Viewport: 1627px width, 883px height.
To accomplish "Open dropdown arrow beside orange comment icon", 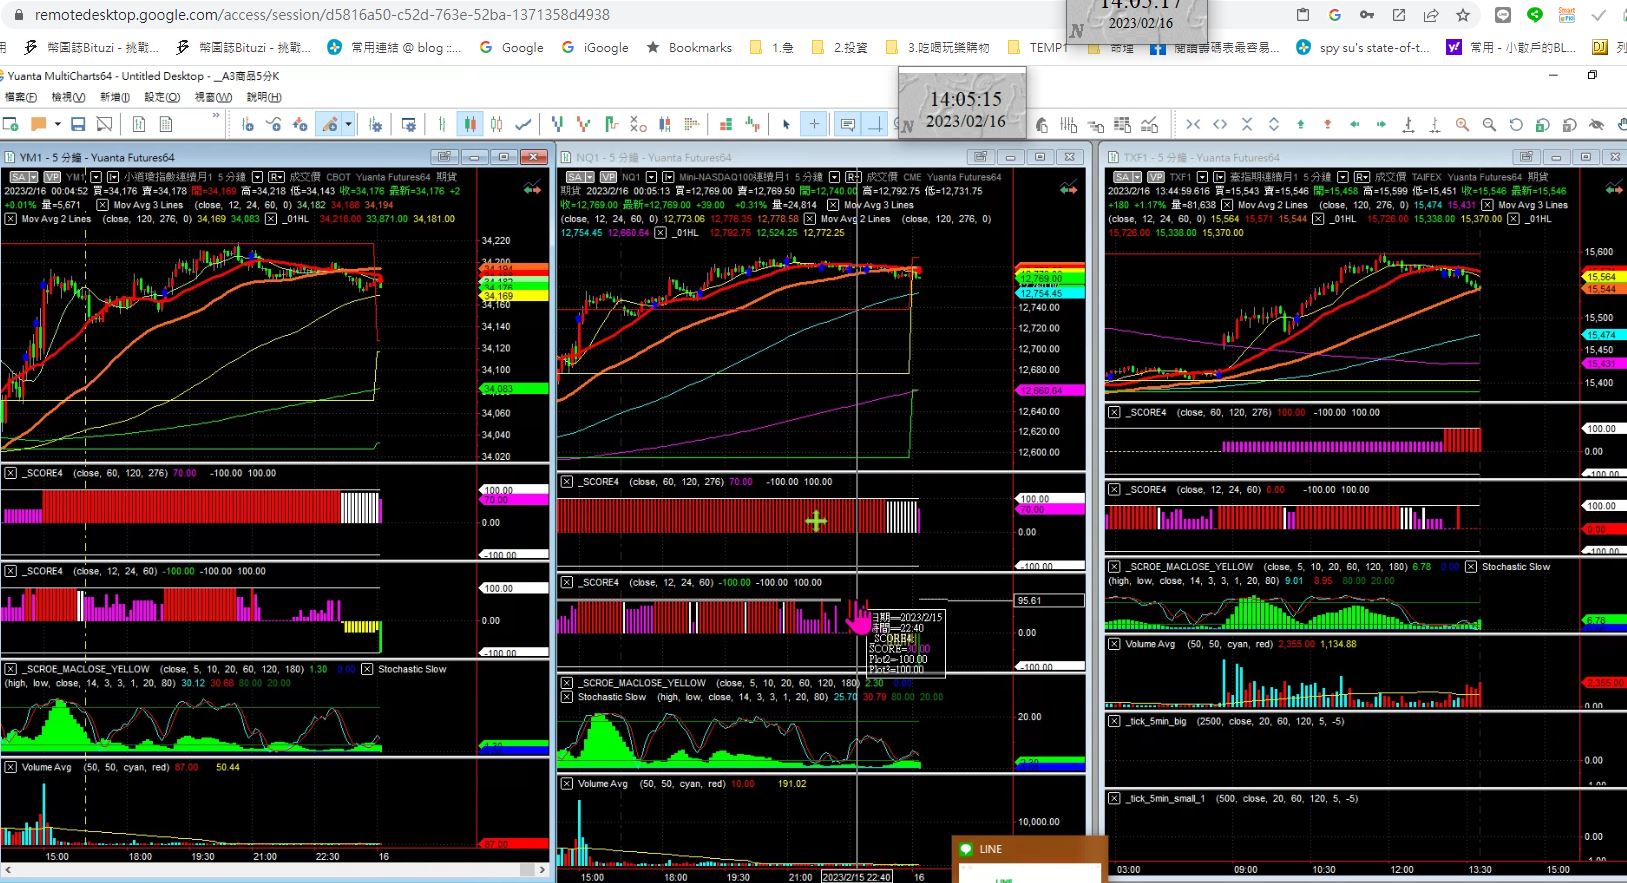I will 57,124.
